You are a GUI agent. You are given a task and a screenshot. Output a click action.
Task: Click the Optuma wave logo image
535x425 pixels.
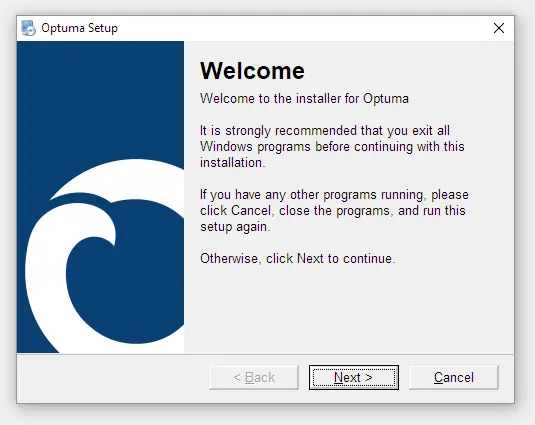(x=100, y=197)
